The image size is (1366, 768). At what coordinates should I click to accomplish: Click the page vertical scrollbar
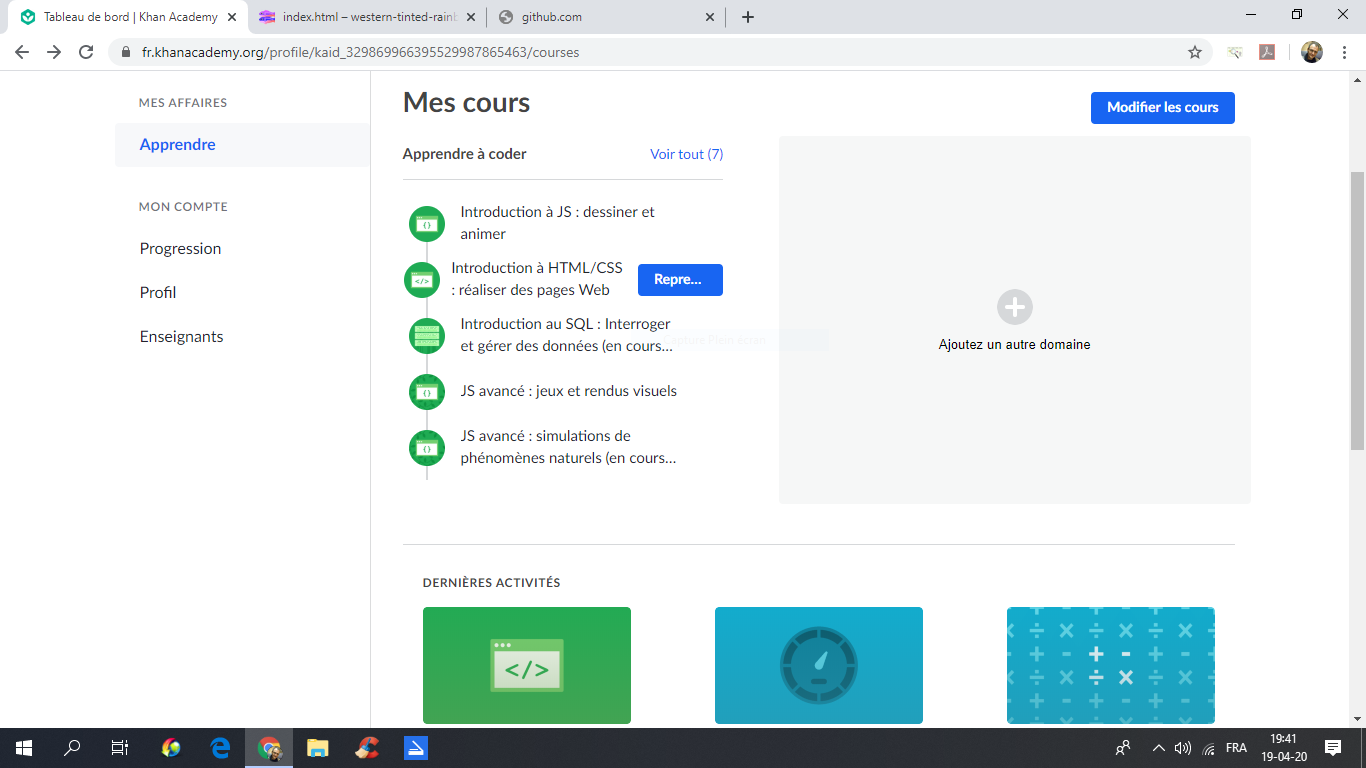point(1358,310)
